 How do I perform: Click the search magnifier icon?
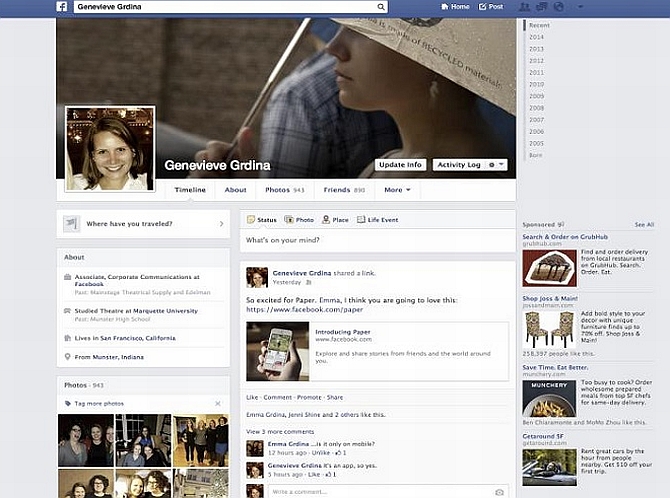tap(380, 7)
